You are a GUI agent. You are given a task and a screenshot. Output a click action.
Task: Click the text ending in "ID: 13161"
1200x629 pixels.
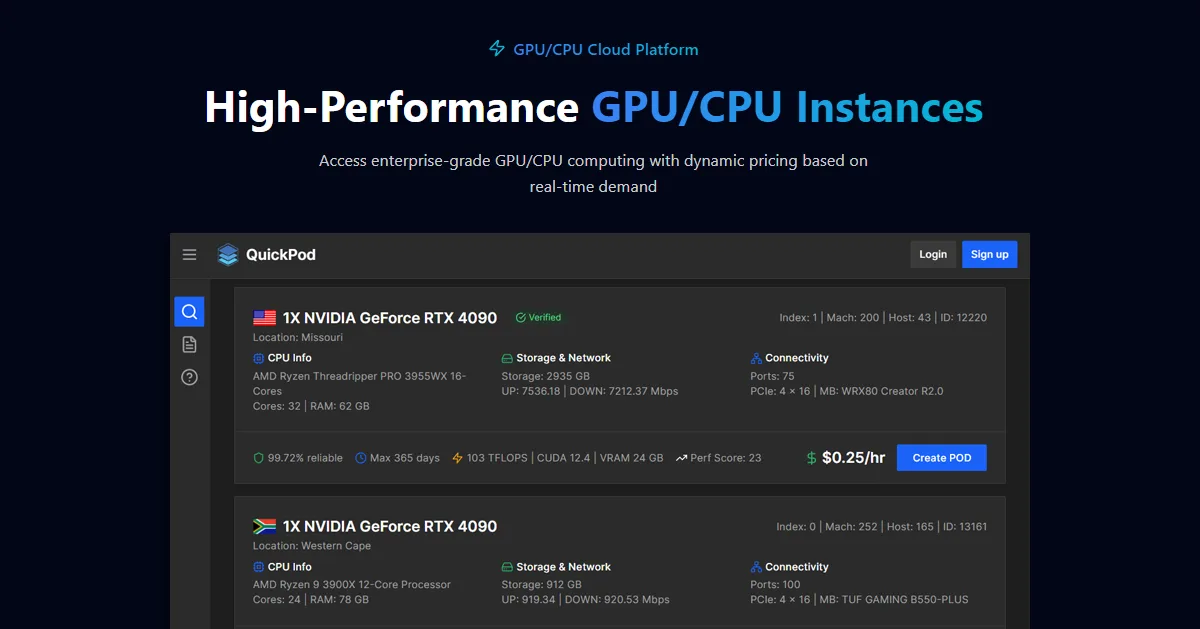[882, 527]
